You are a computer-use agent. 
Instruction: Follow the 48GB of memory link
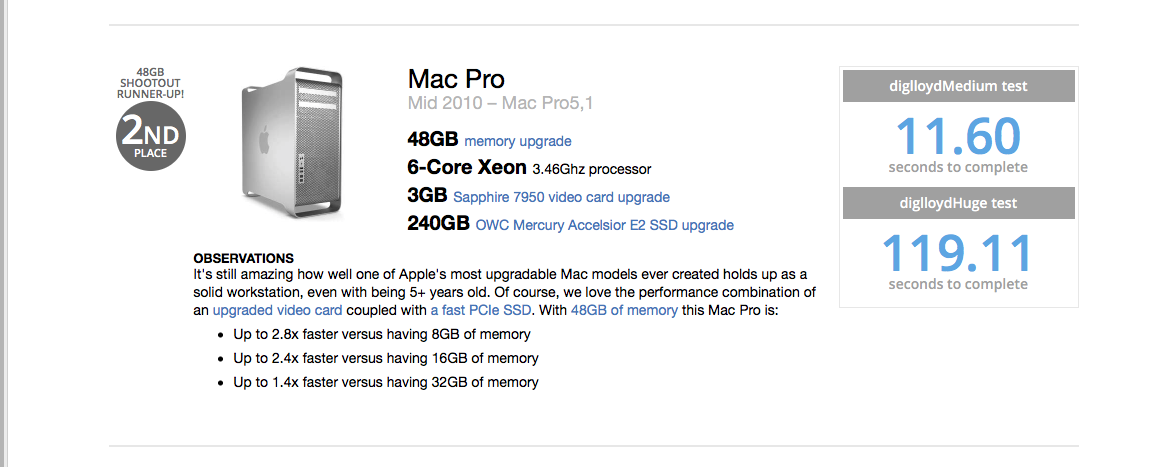tap(624, 310)
